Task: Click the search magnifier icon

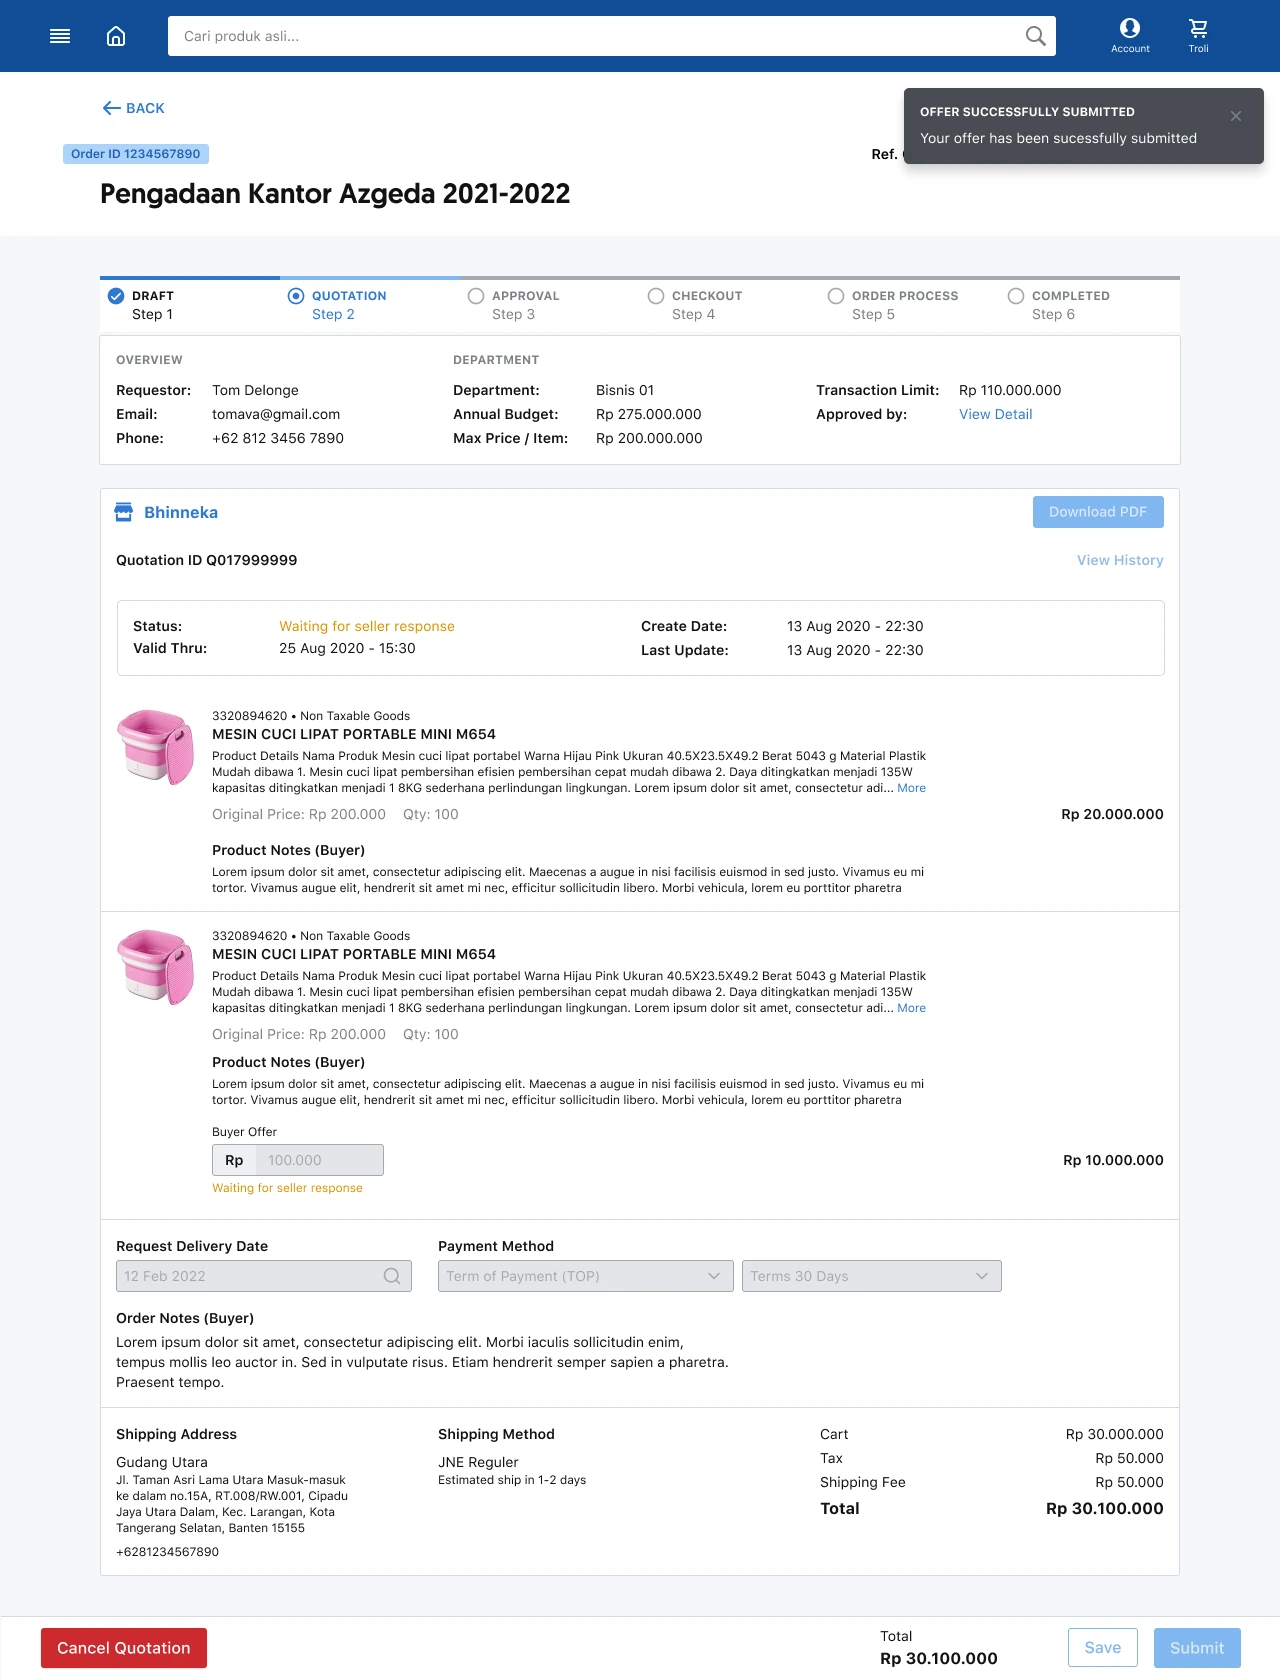Action: [x=1035, y=36]
